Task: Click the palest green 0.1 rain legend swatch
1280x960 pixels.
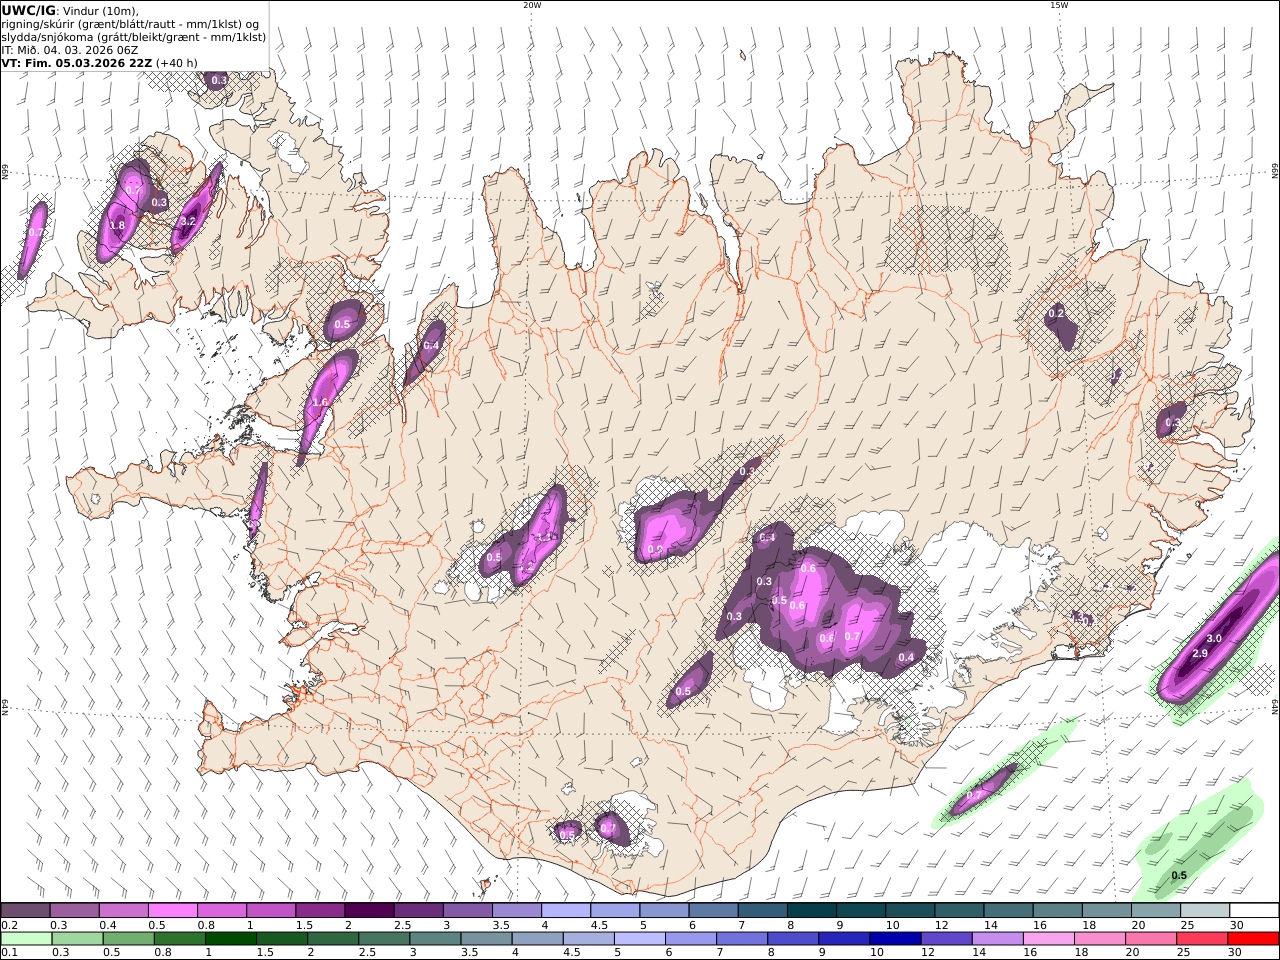Action: point(26,938)
